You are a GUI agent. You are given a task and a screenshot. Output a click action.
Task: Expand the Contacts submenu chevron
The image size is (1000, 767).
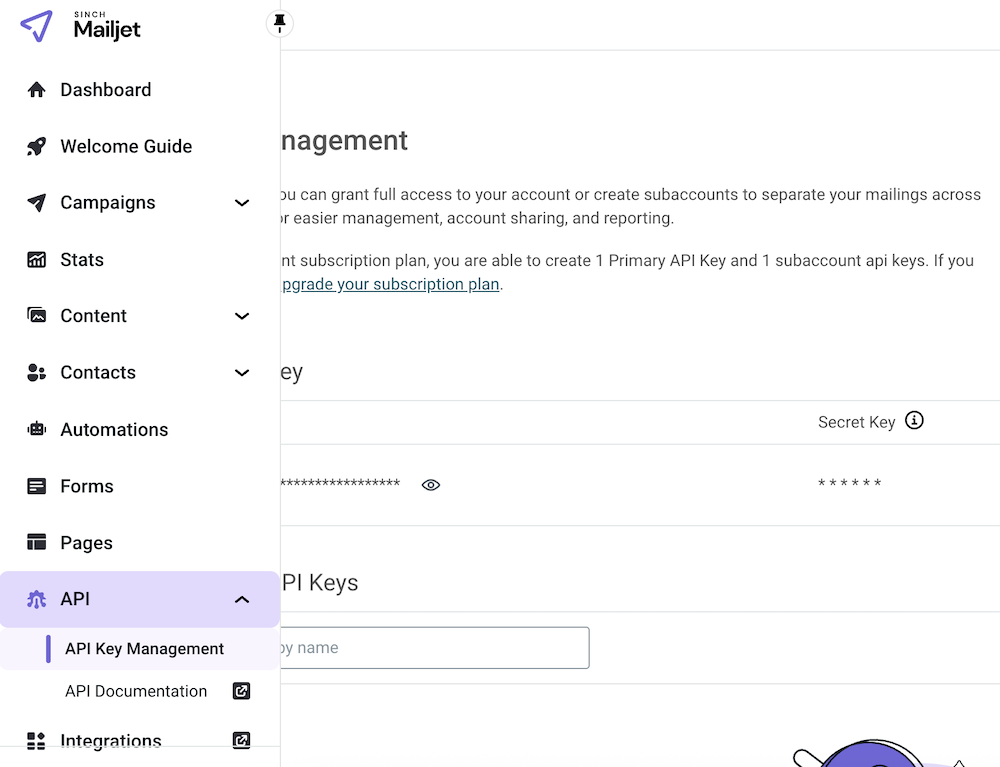(241, 373)
